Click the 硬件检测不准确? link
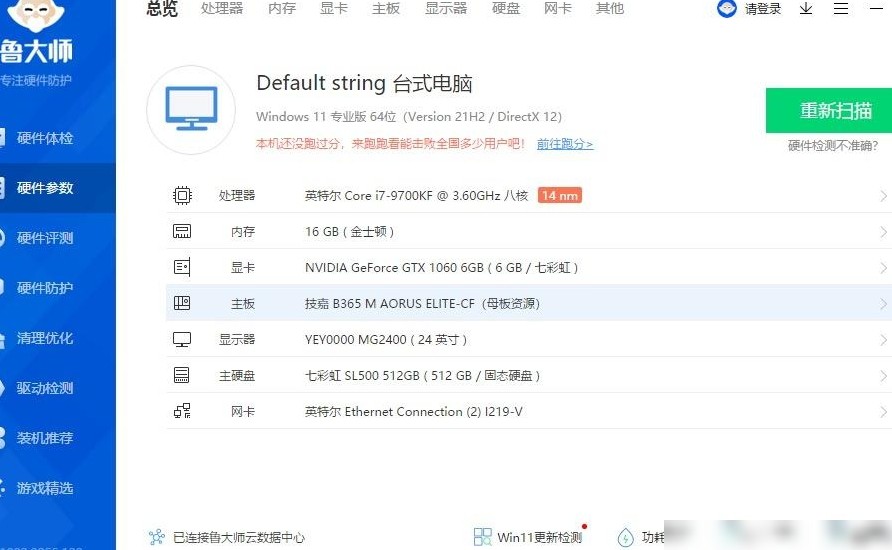892x550 pixels. [x=833, y=146]
